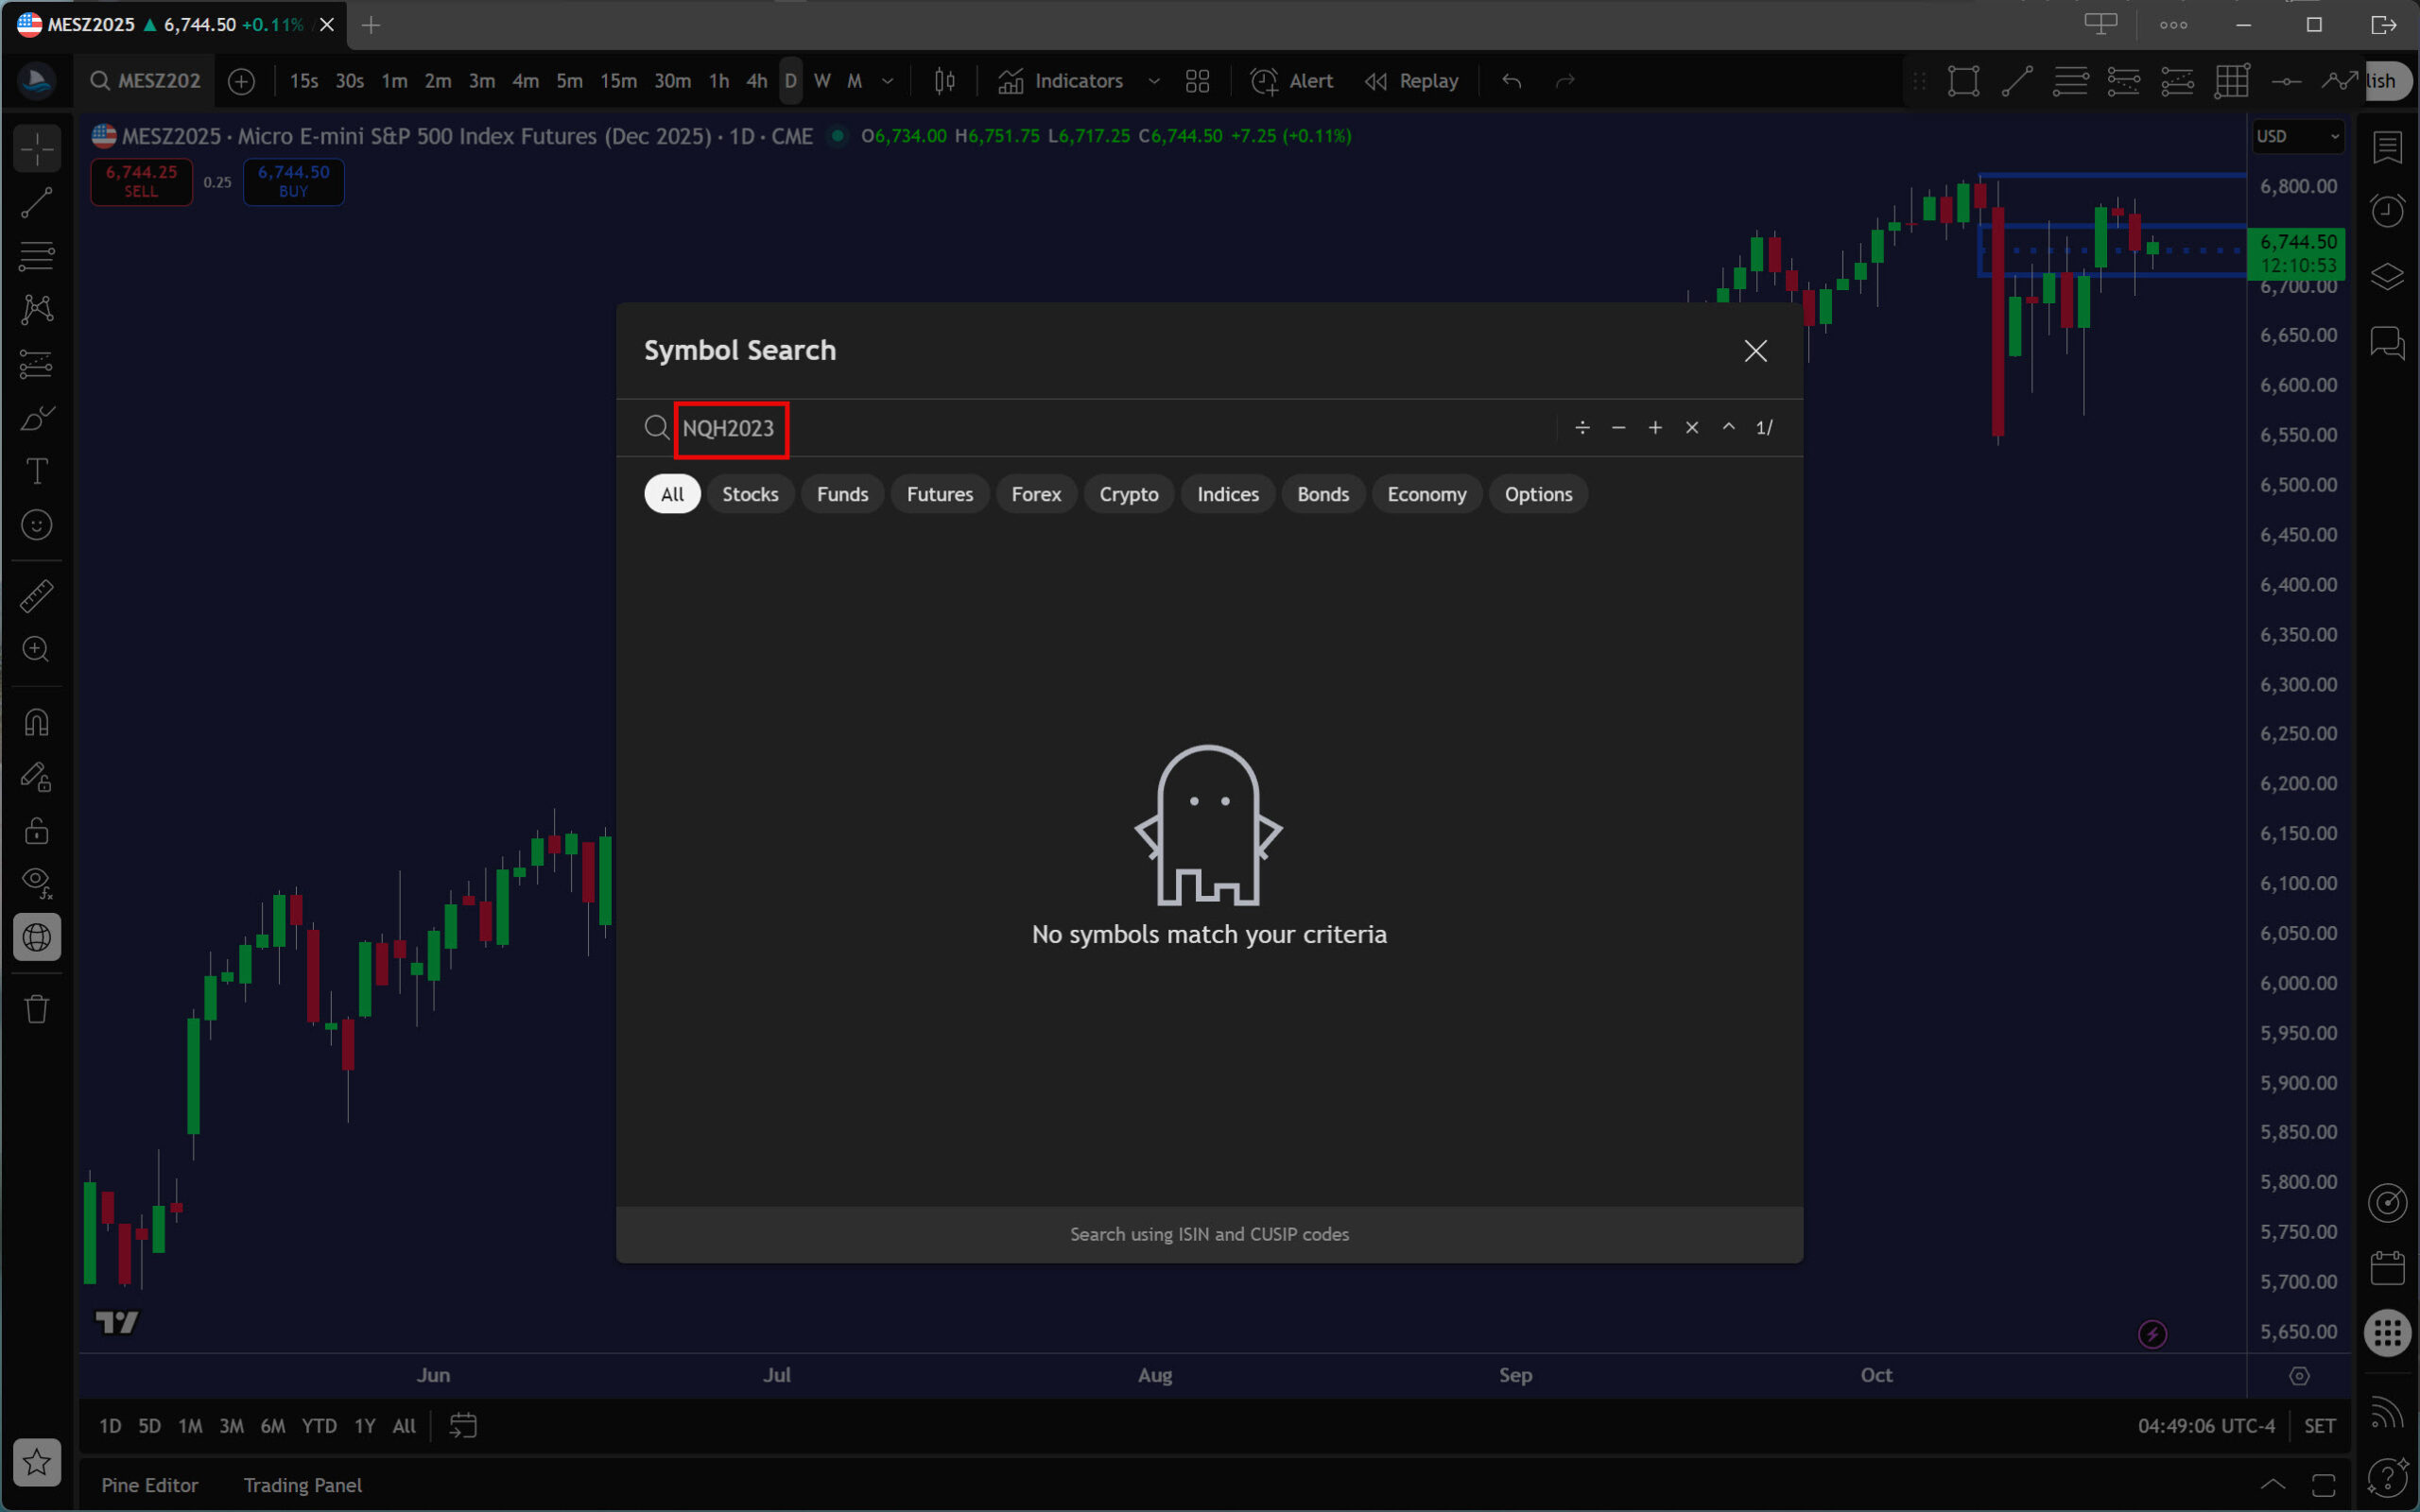Open the Layout setup grid icon

(x=1197, y=81)
